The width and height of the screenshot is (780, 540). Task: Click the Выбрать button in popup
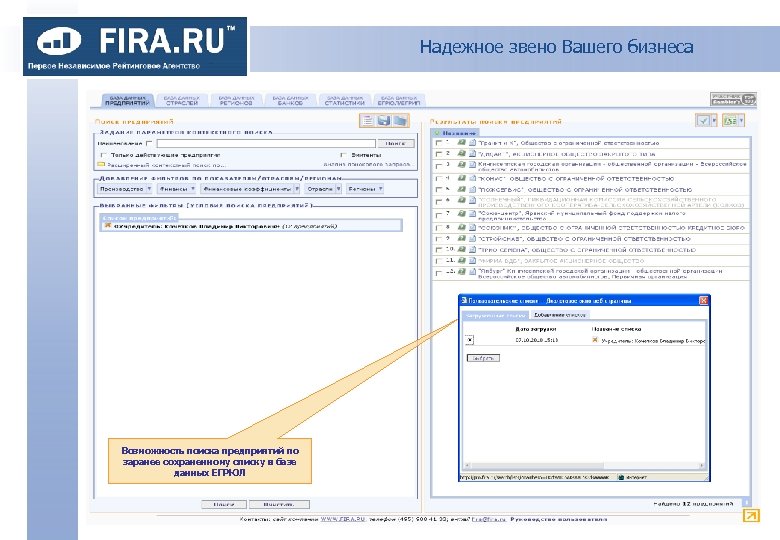coord(483,358)
